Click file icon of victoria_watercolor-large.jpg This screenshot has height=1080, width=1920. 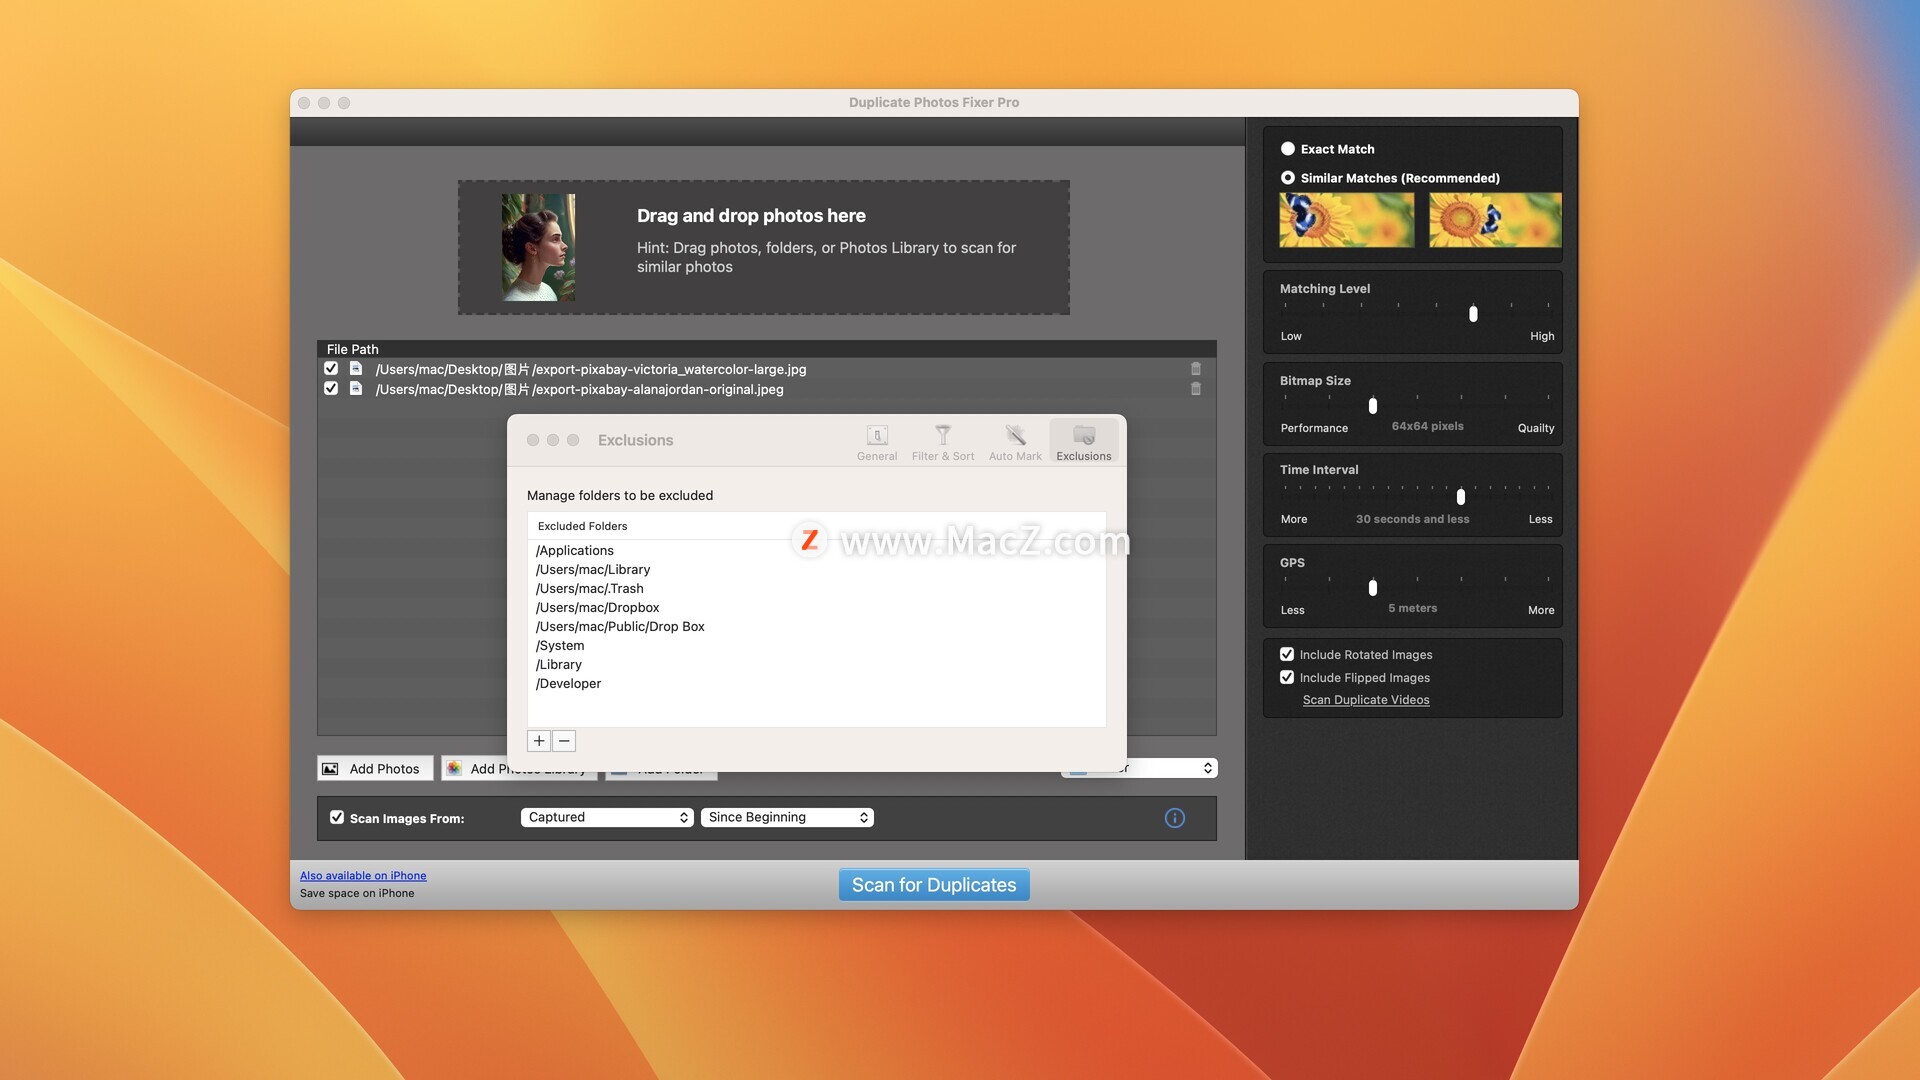click(x=355, y=369)
